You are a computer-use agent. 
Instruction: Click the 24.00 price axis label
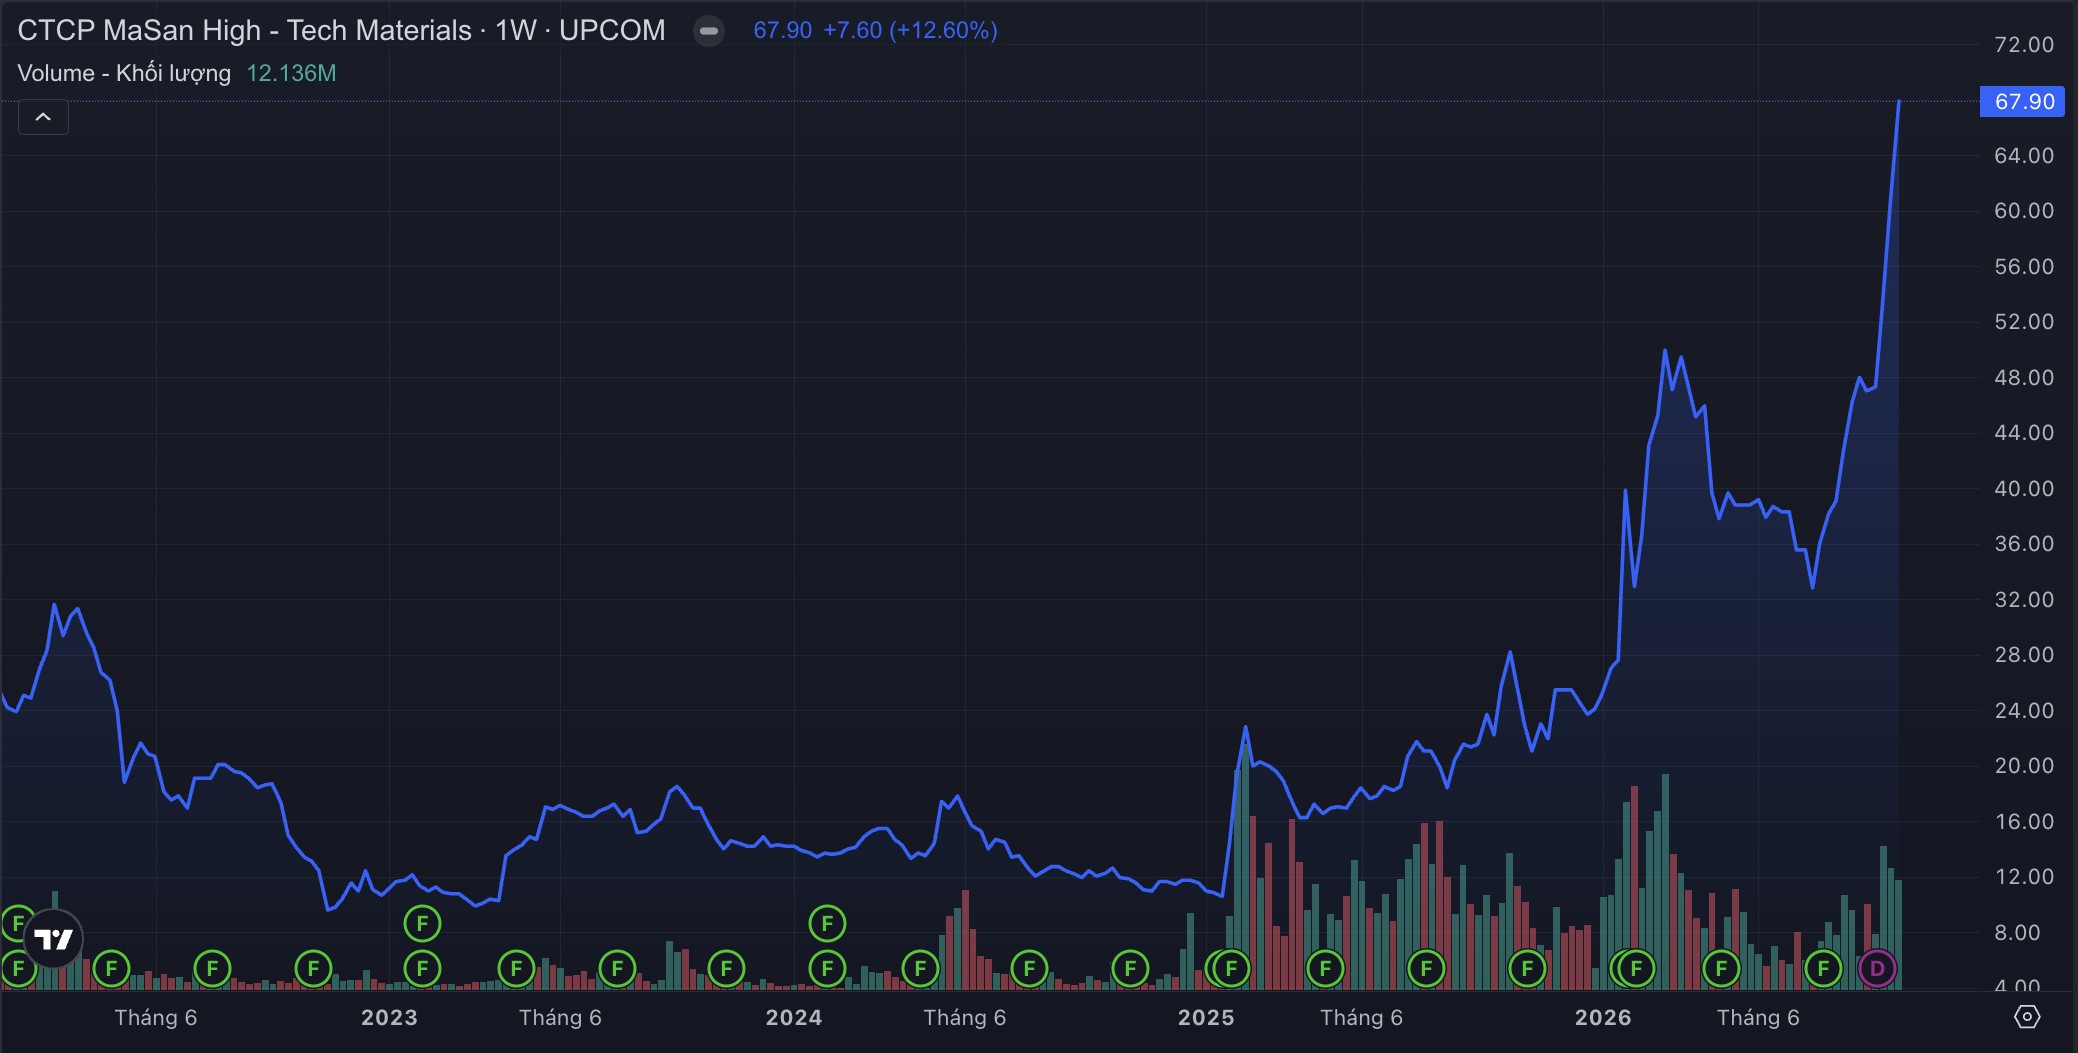tap(2024, 710)
